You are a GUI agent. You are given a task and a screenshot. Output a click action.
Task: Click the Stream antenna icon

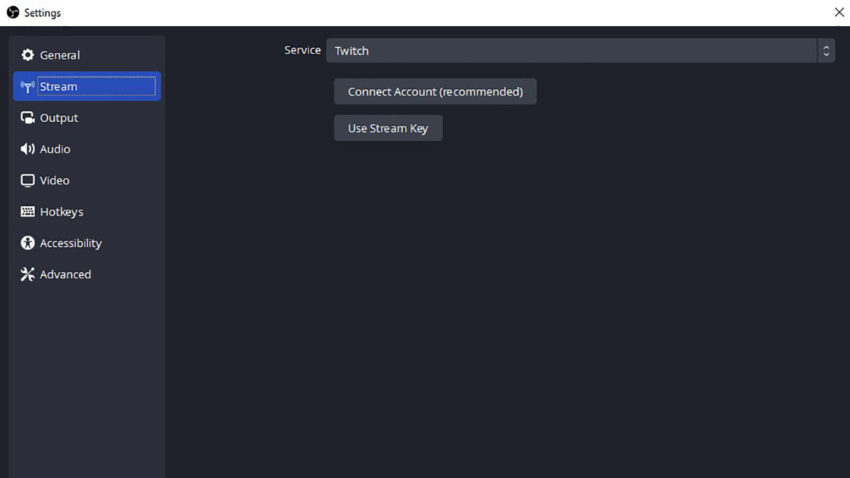[27, 87]
